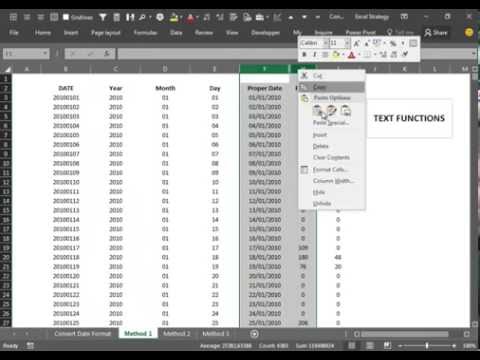
Task: Switch to Page Layout view icon in status bar
Action: click(x=370, y=346)
